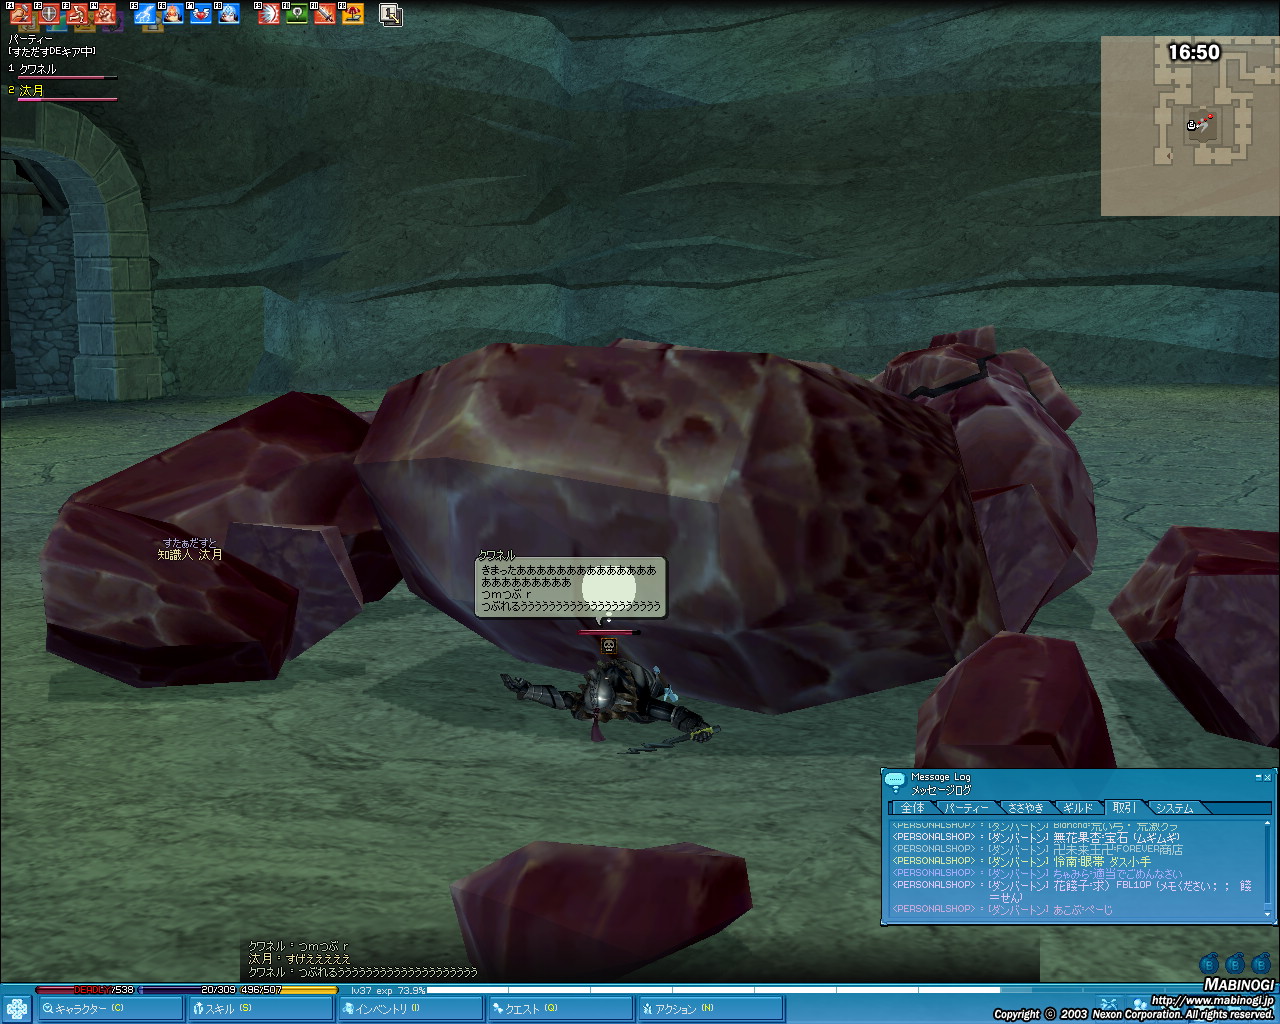Use the F10 green skill icon

[x=297, y=14]
